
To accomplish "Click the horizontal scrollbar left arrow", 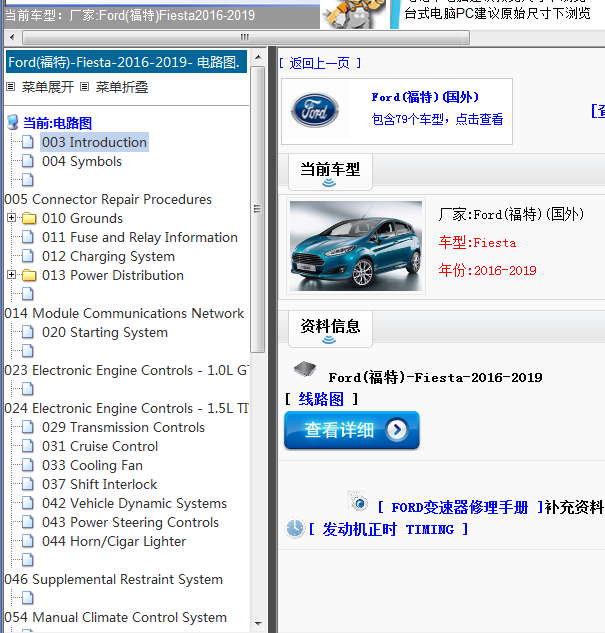I will click(x=12, y=38).
